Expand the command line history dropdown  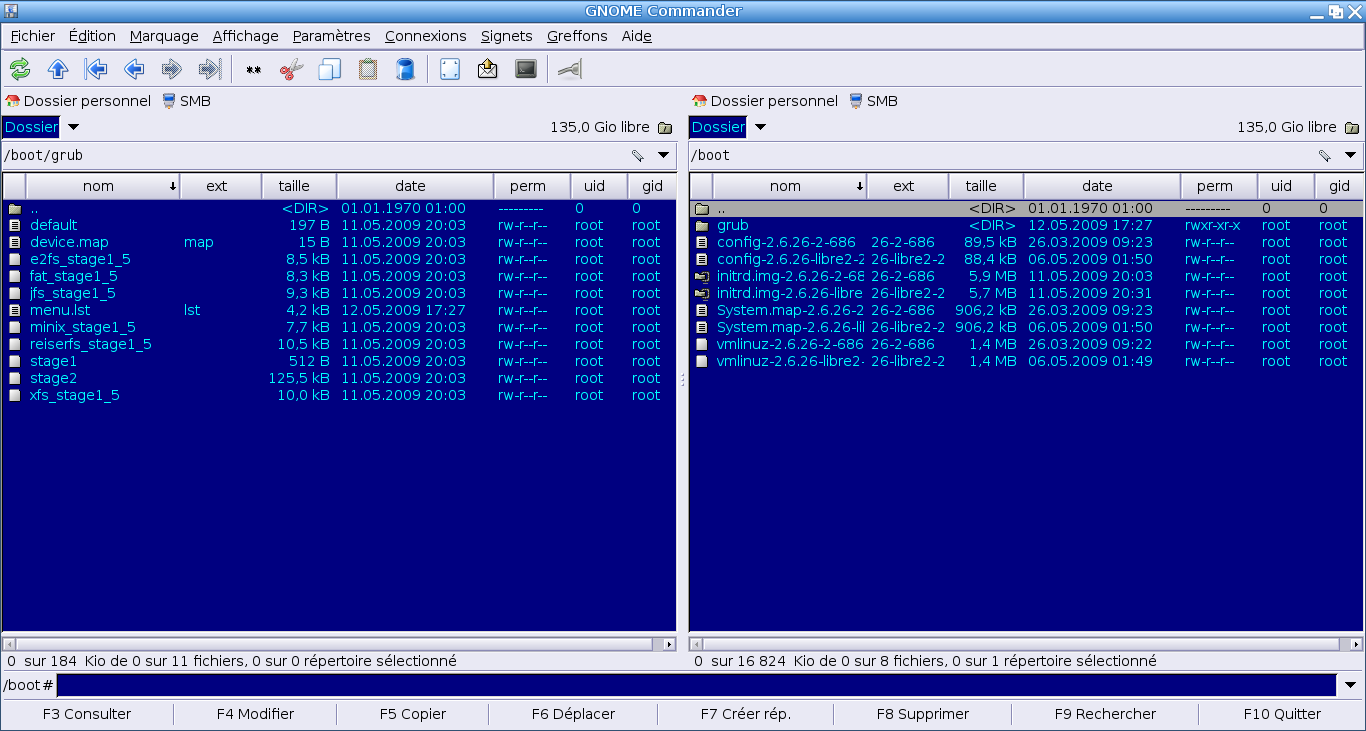tap(1351, 685)
